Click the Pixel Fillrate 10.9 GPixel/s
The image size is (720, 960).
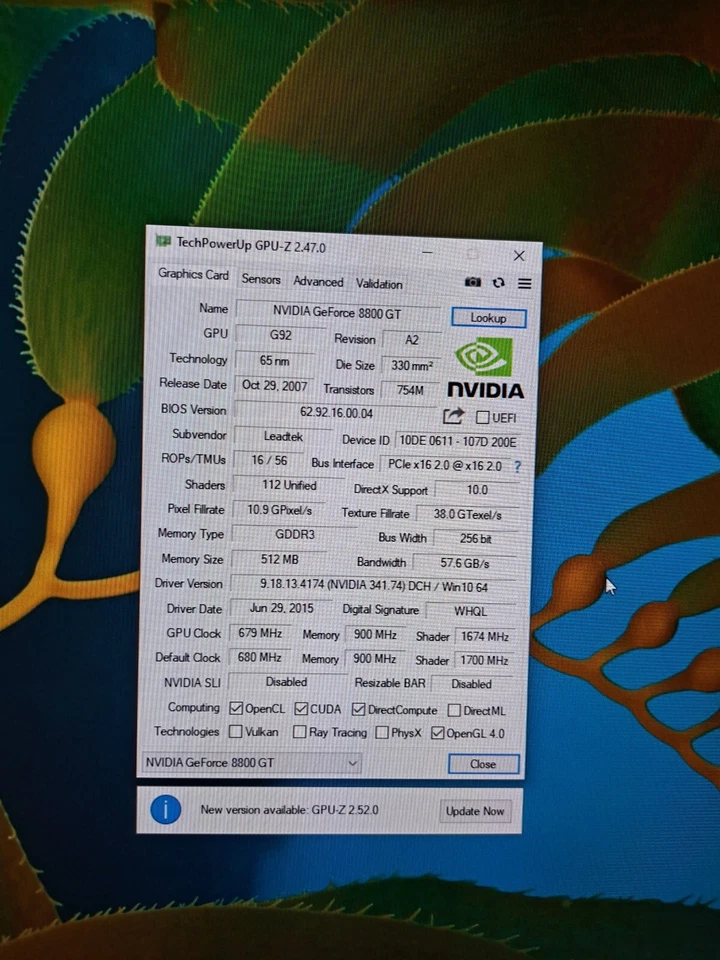279,509
